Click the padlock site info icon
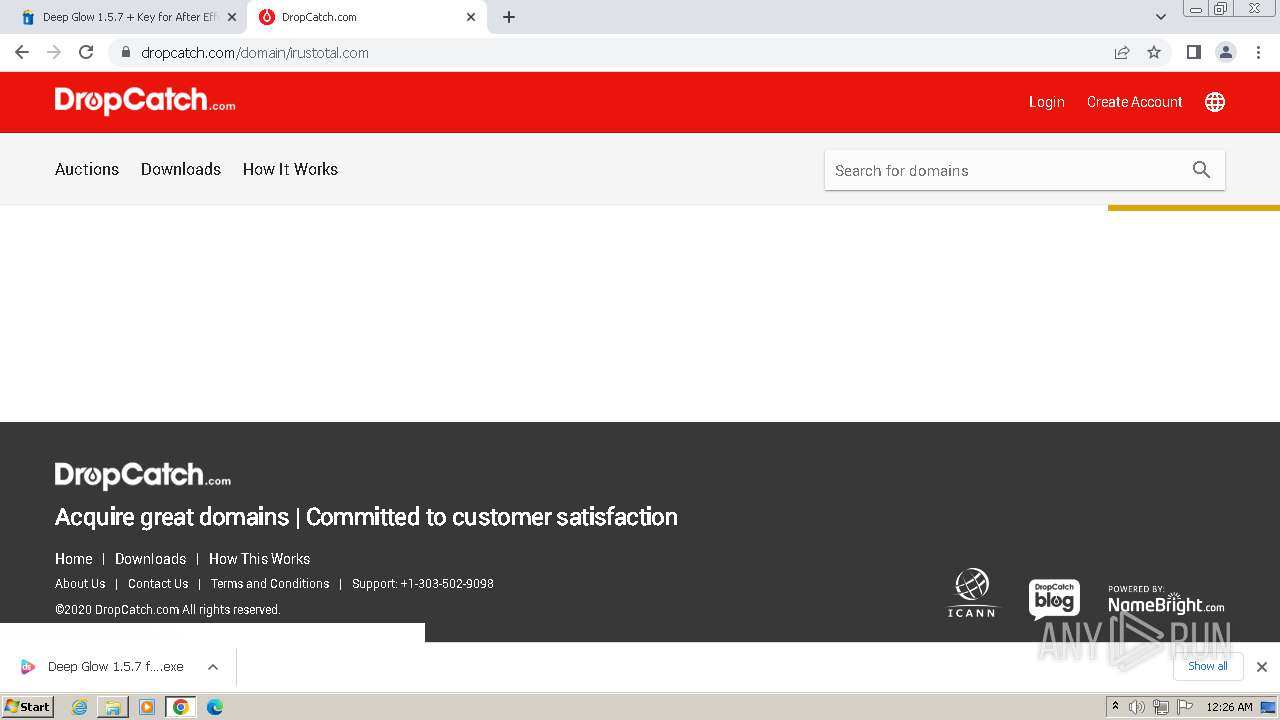This screenshot has height=720, width=1280. click(x=125, y=52)
